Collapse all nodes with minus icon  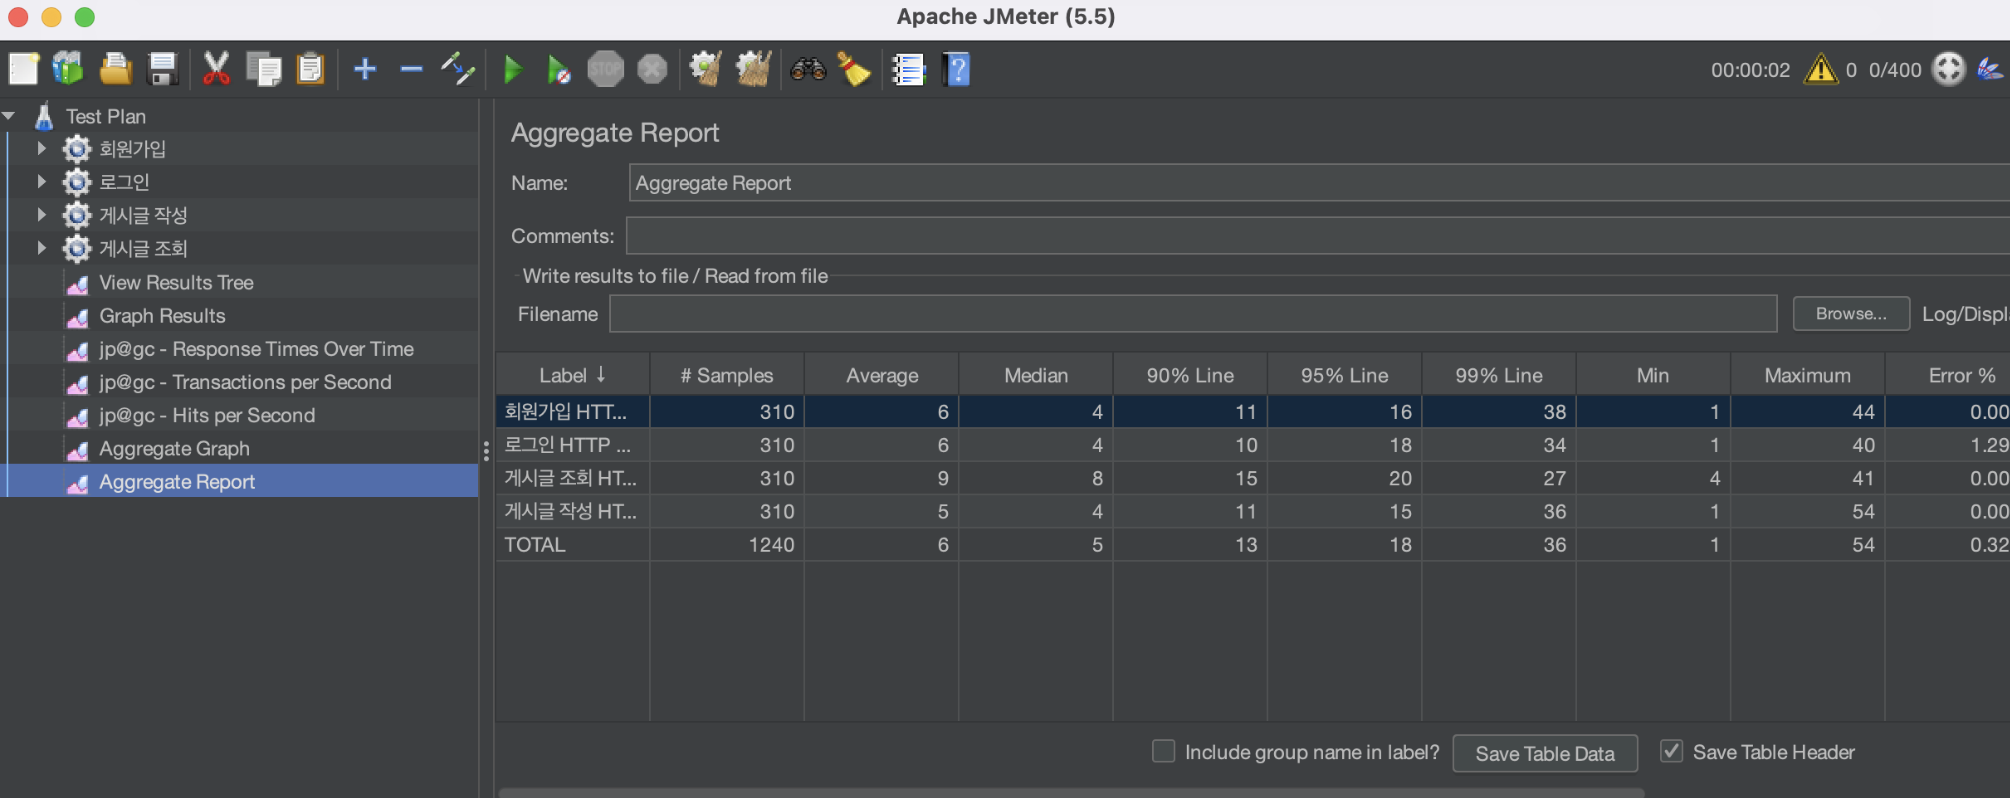point(411,69)
